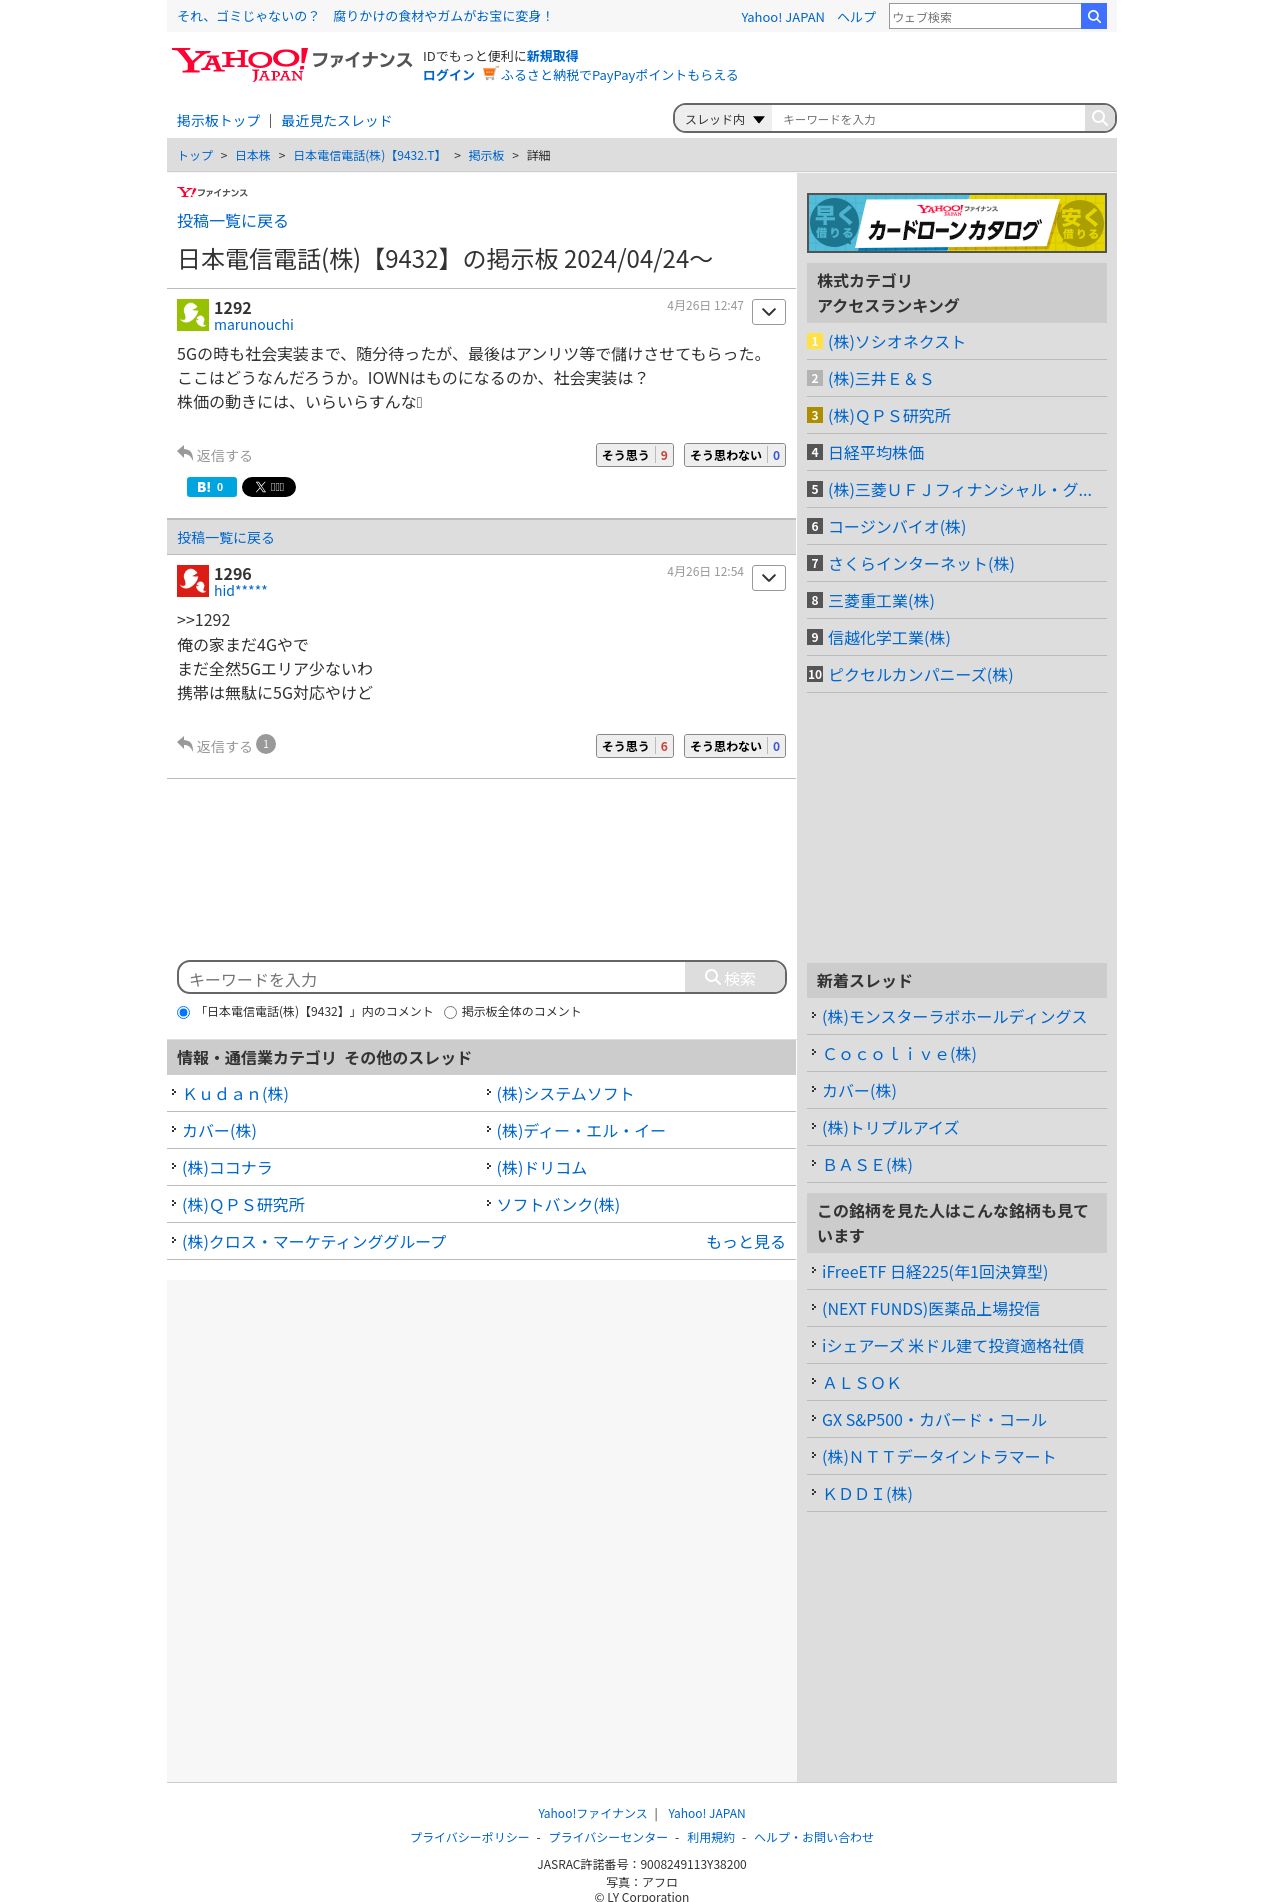Open new thread BASE(株)

click(868, 1165)
